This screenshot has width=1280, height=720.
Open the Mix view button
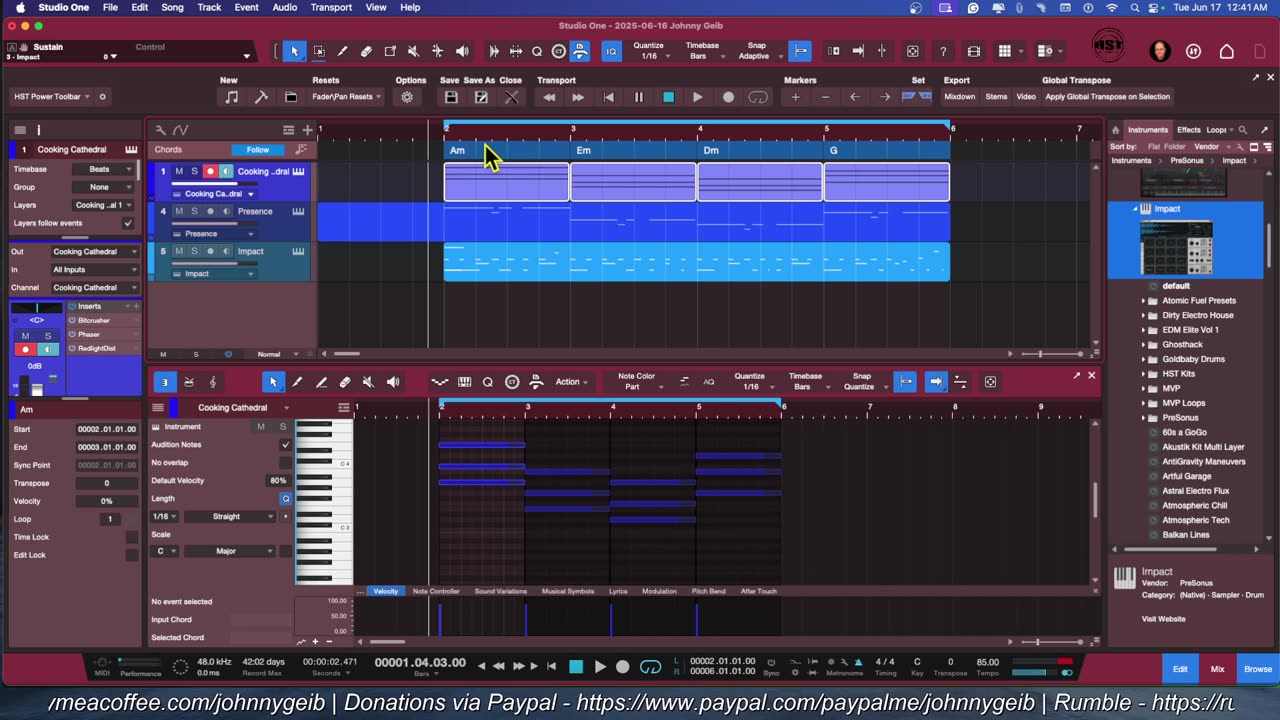(x=1217, y=669)
